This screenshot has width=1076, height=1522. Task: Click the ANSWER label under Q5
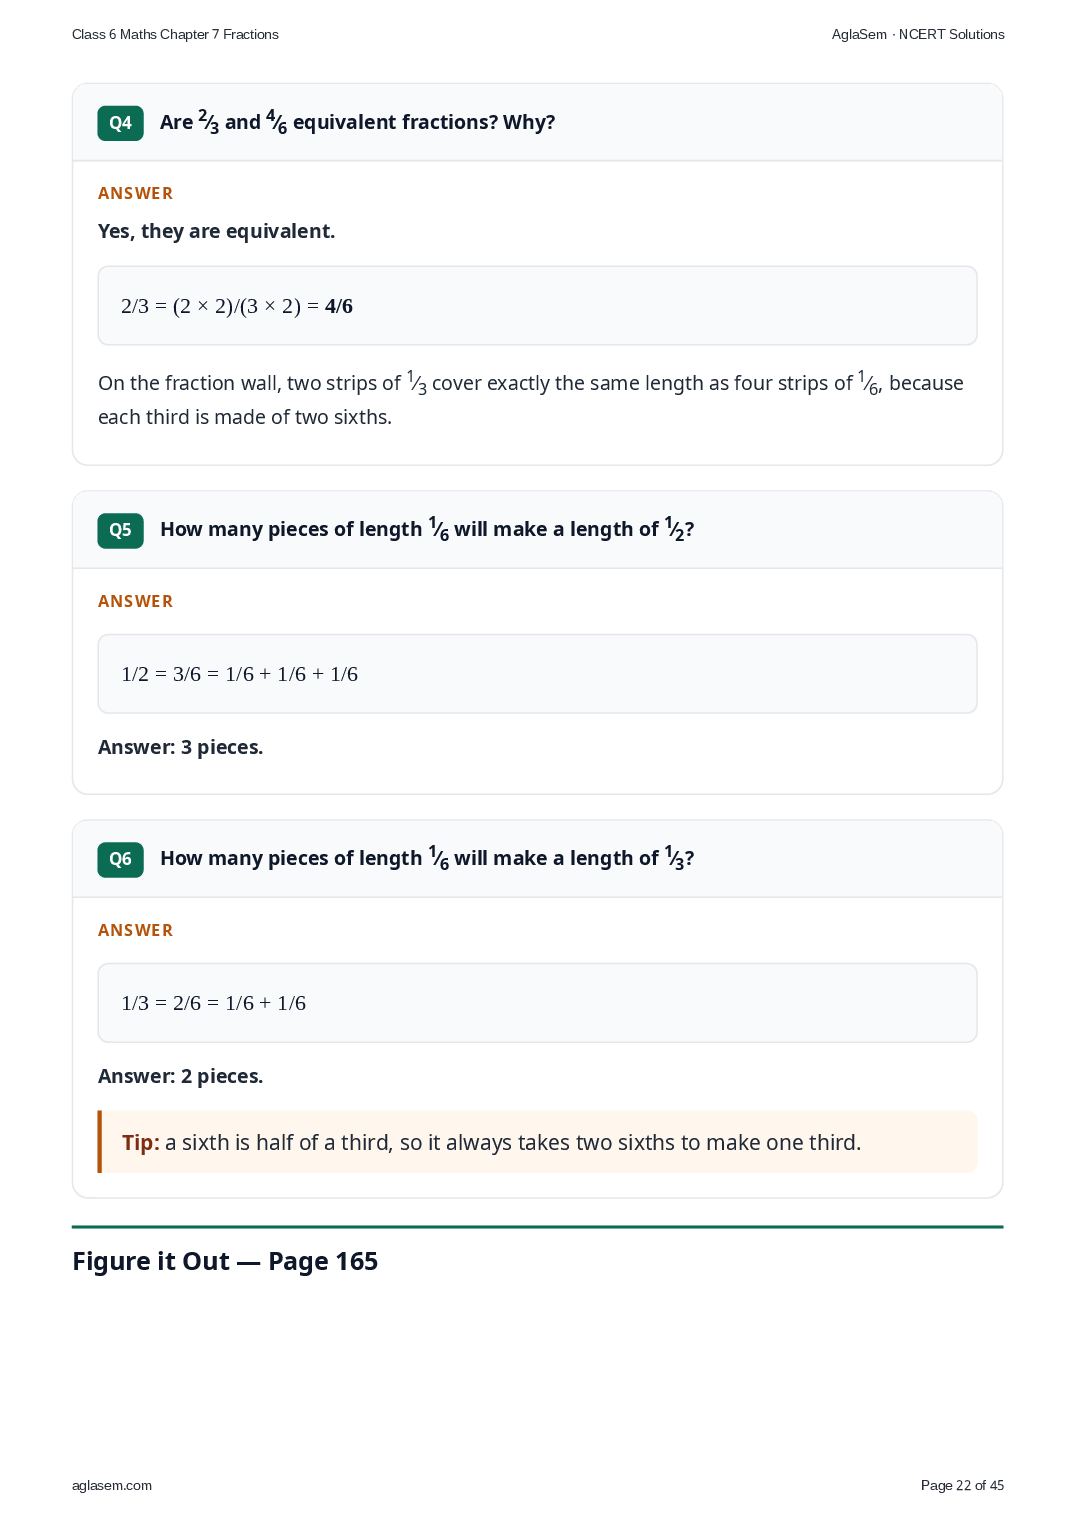coord(135,601)
